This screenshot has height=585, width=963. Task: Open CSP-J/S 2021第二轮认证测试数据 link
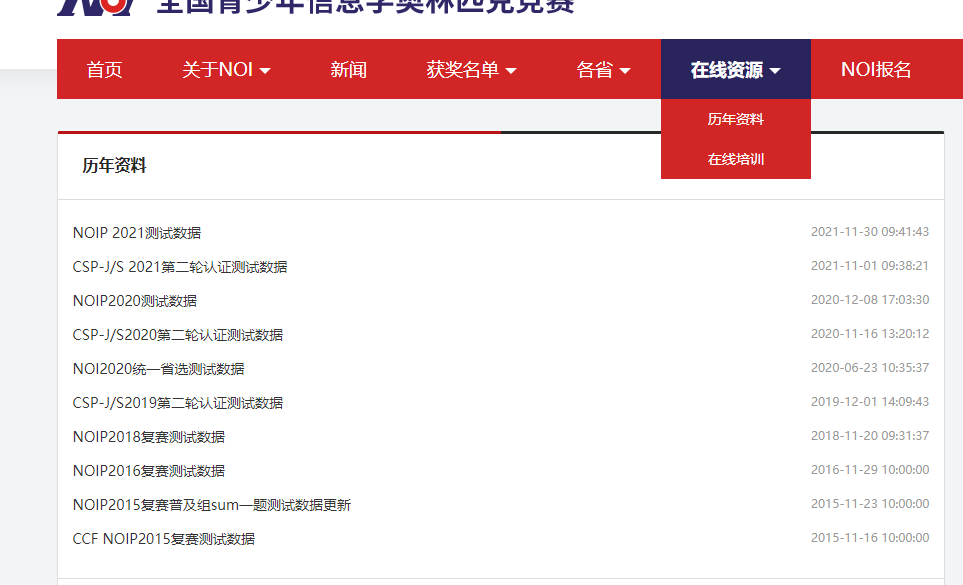tap(180, 267)
